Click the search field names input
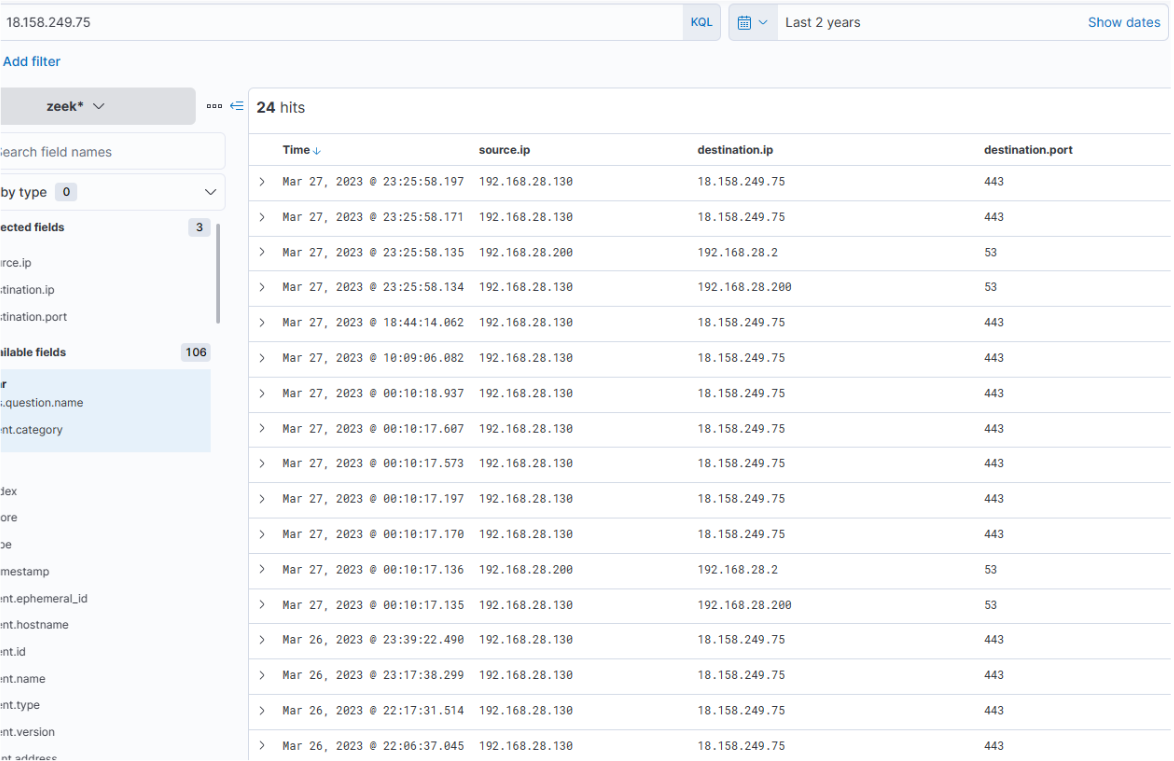This screenshot has width=1174, height=761. coord(110,152)
